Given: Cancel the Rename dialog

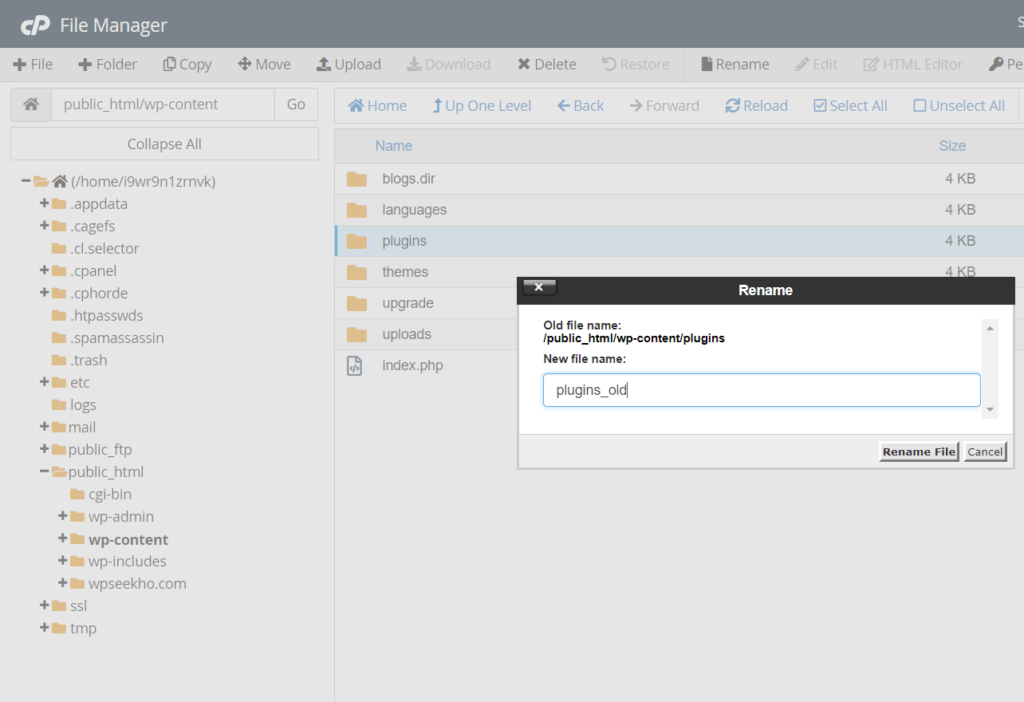Looking at the screenshot, I should click(985, 451).
